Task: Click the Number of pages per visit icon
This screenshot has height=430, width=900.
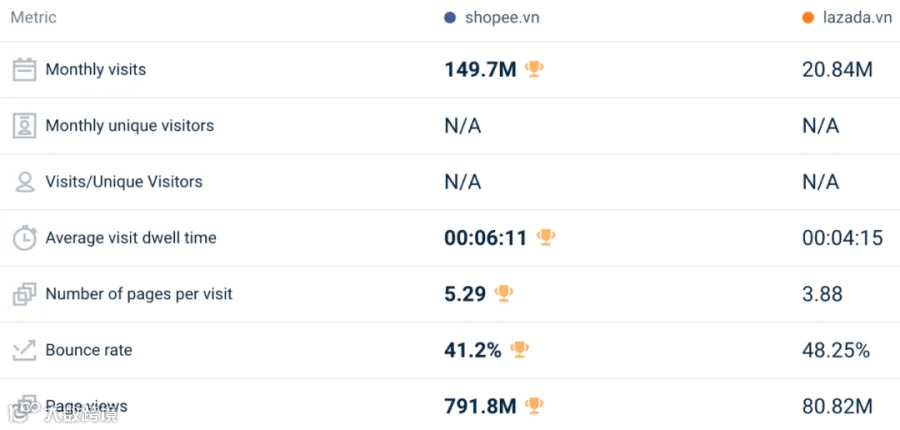Action: [x=25, y=294]
